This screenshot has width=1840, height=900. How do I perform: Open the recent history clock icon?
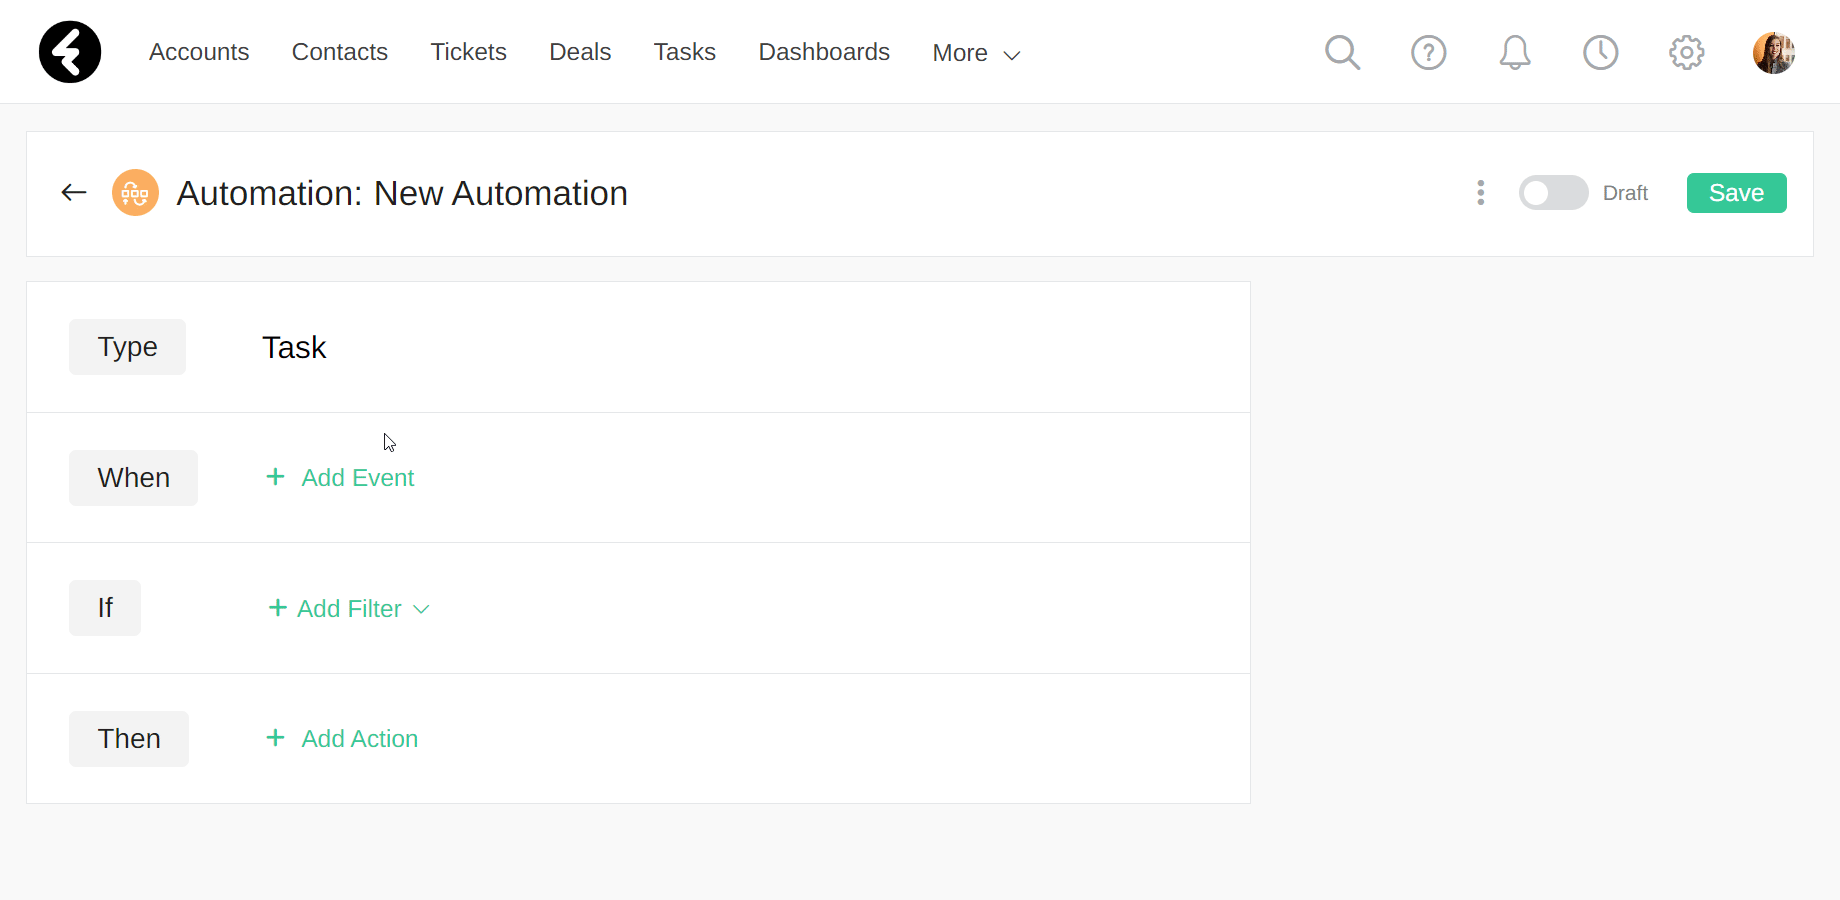(x=1600, y=52)
